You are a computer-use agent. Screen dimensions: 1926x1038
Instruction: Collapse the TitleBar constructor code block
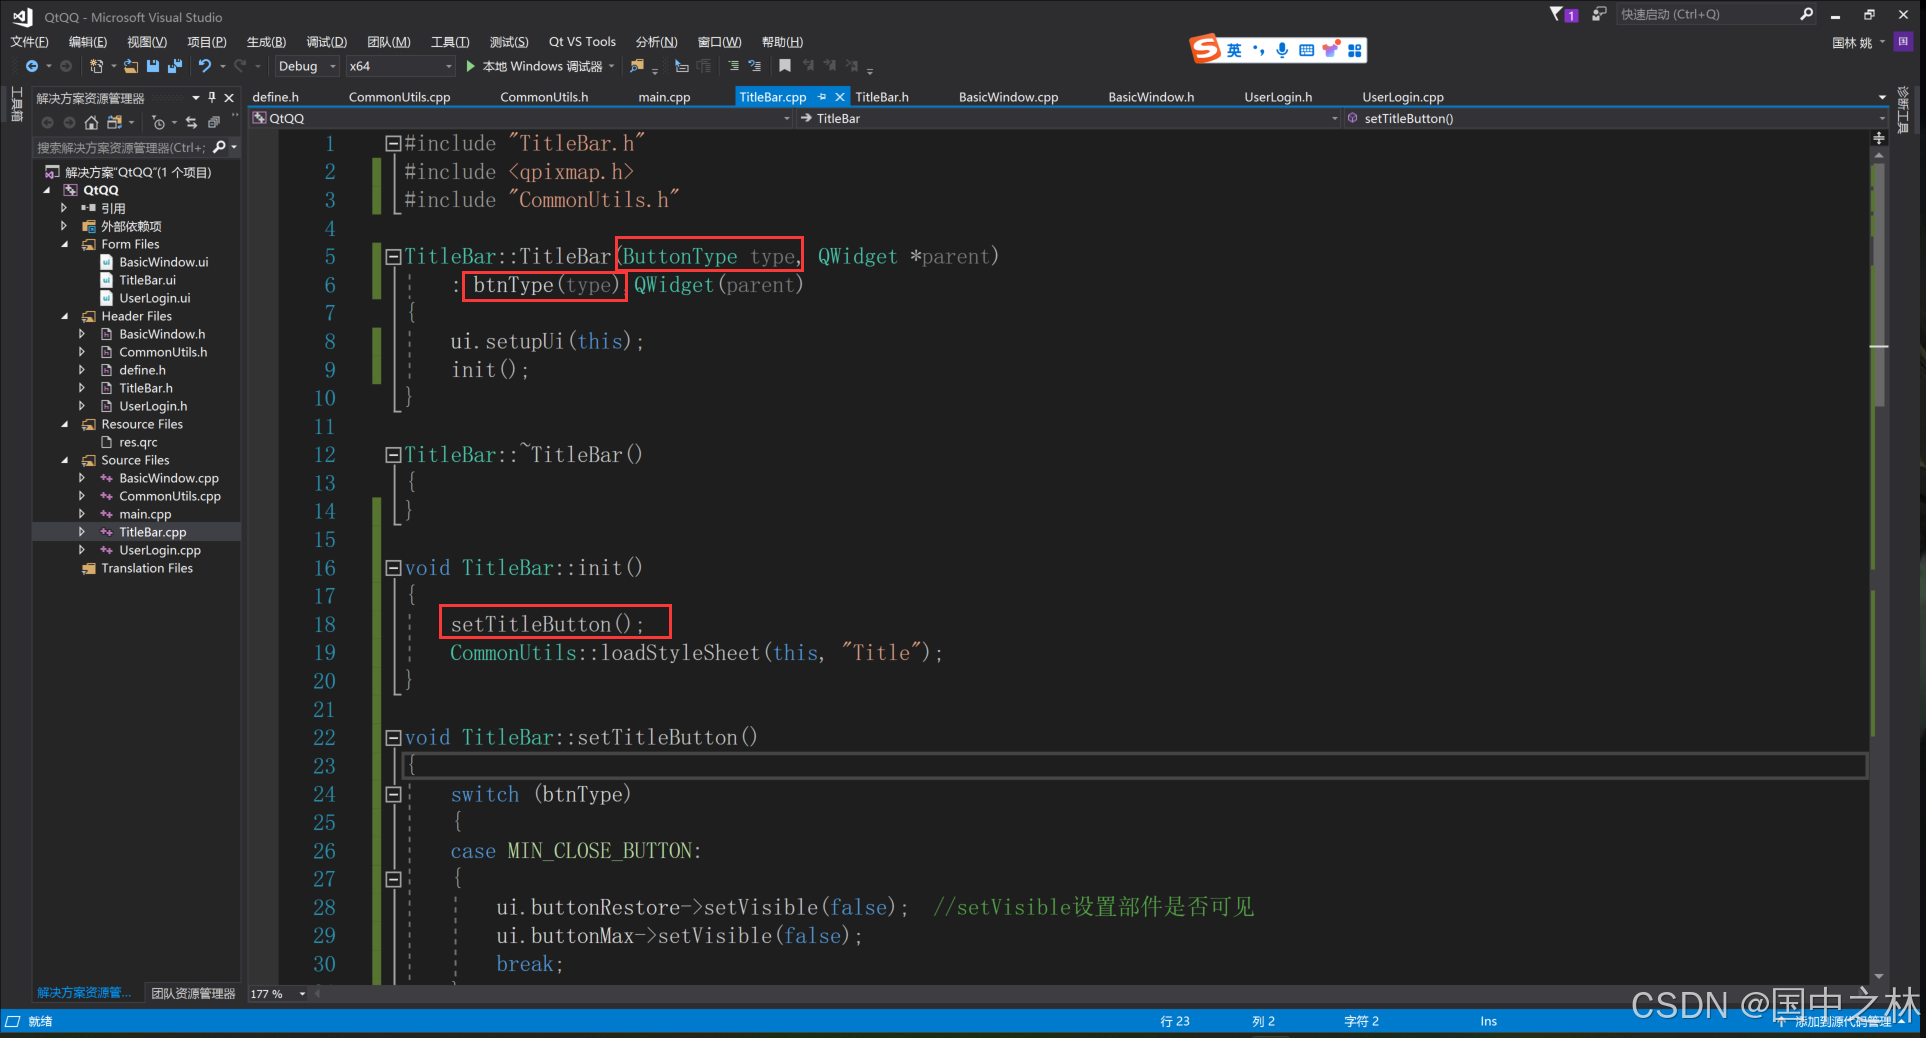pos(393,256)
